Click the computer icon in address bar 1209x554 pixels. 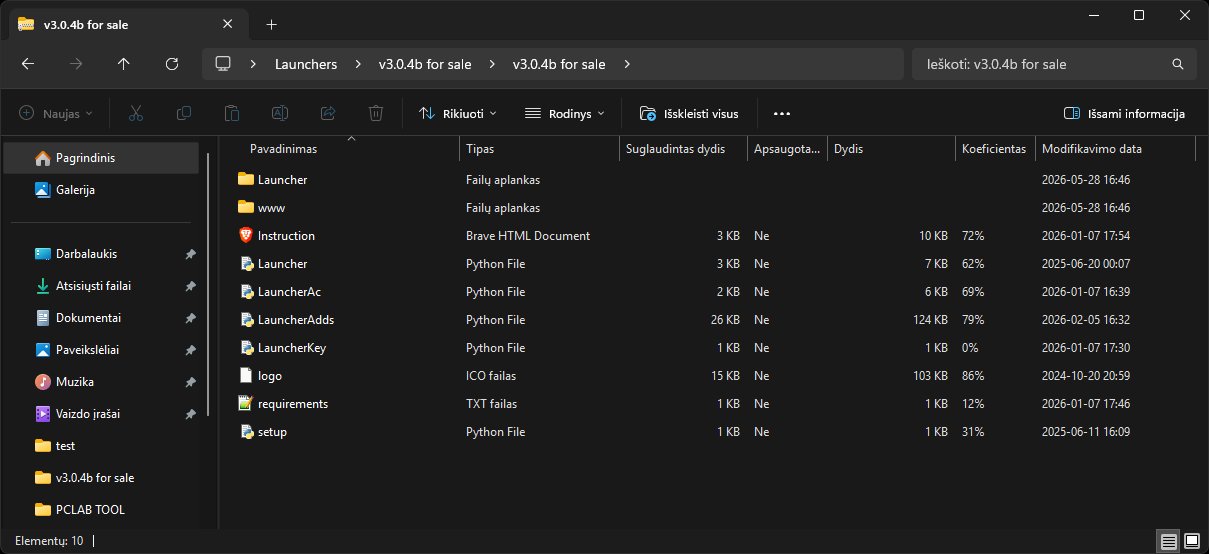tap(223, 64)
